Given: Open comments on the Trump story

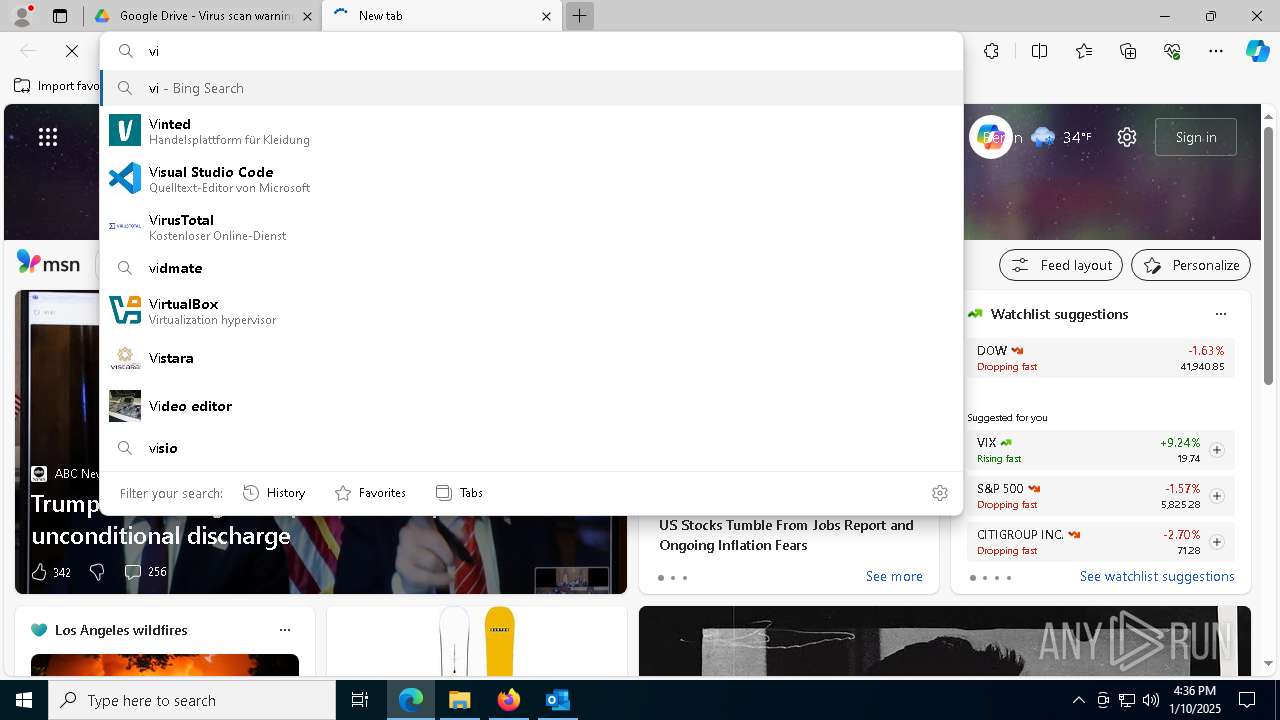Looking at the screenshot, I should point(145,572).
